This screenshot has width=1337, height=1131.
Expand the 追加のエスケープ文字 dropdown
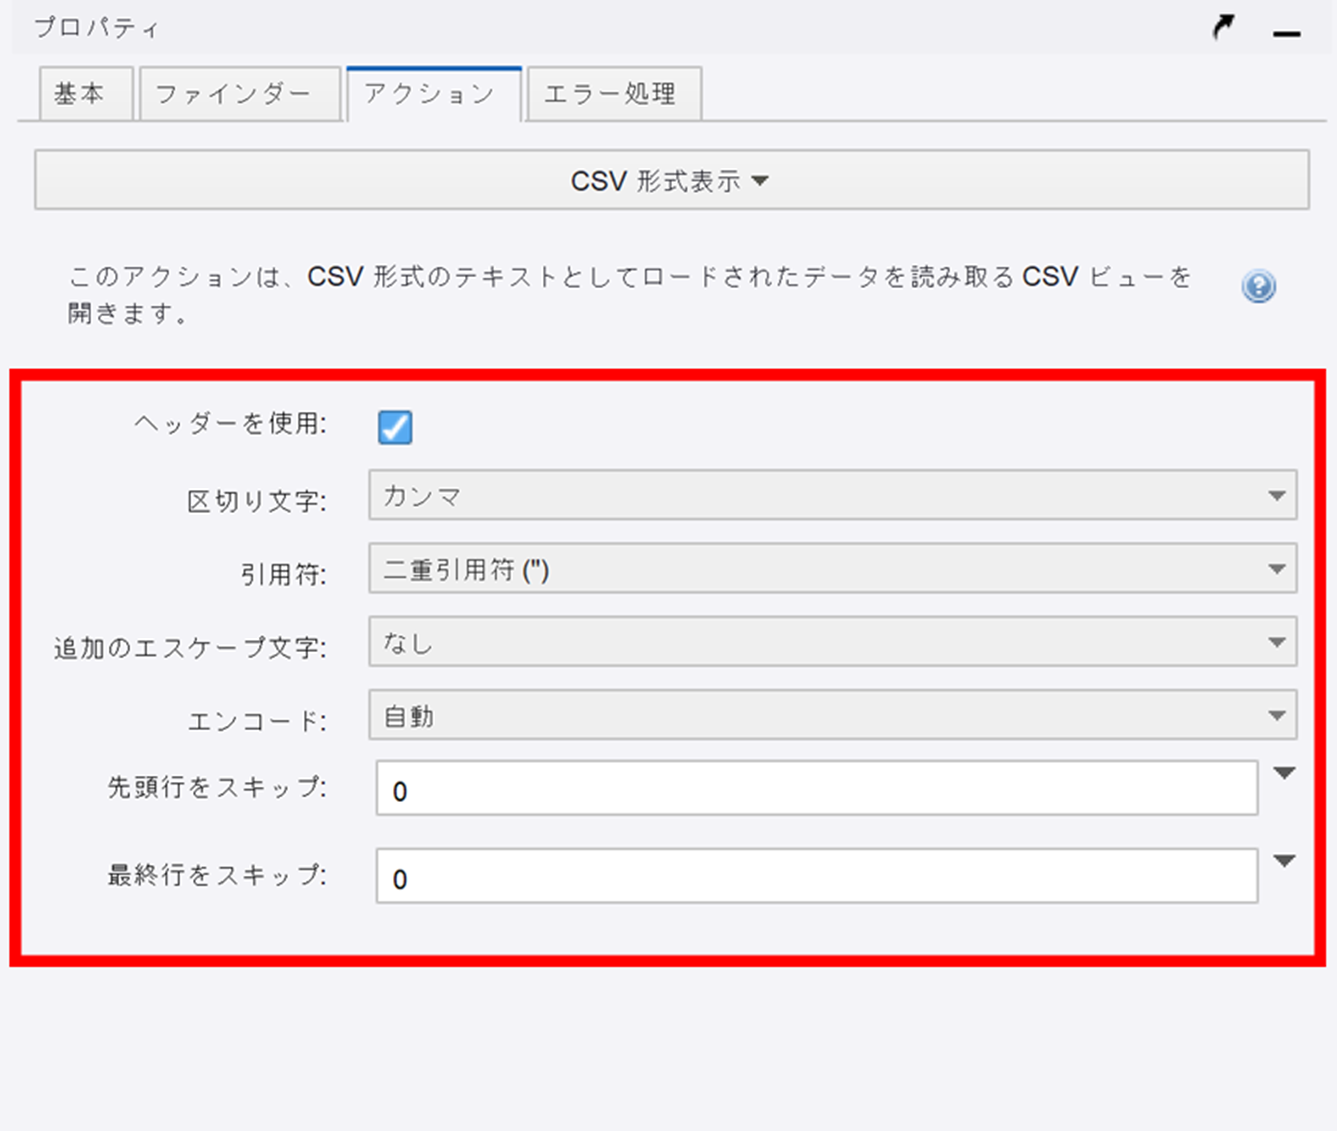(x=832, y=643)
